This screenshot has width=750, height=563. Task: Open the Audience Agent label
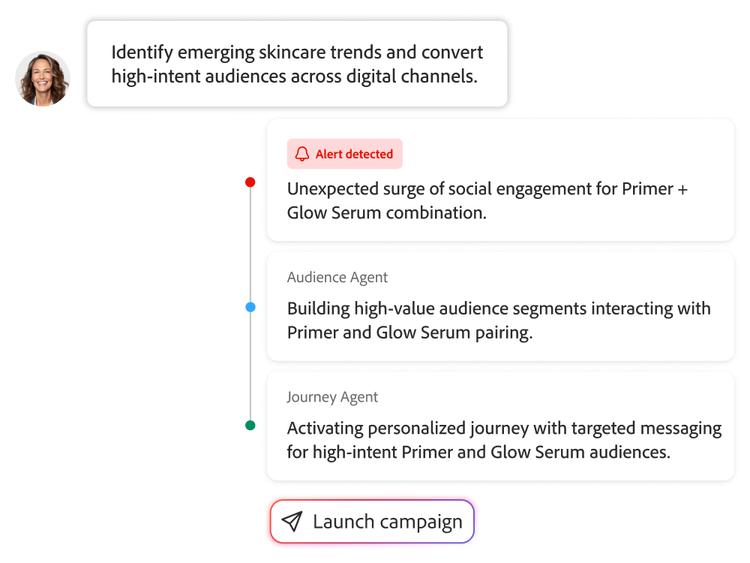[337, 277]
